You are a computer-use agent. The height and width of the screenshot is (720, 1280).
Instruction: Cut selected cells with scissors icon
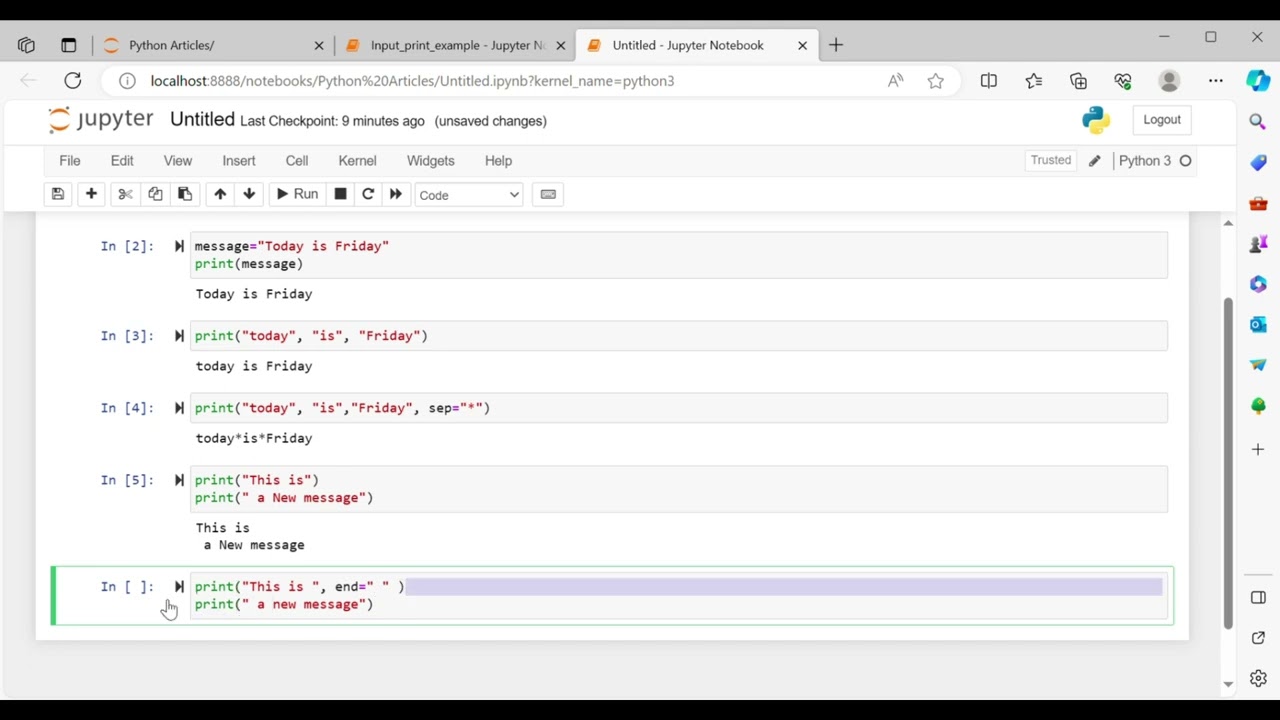tap(125, 195)
